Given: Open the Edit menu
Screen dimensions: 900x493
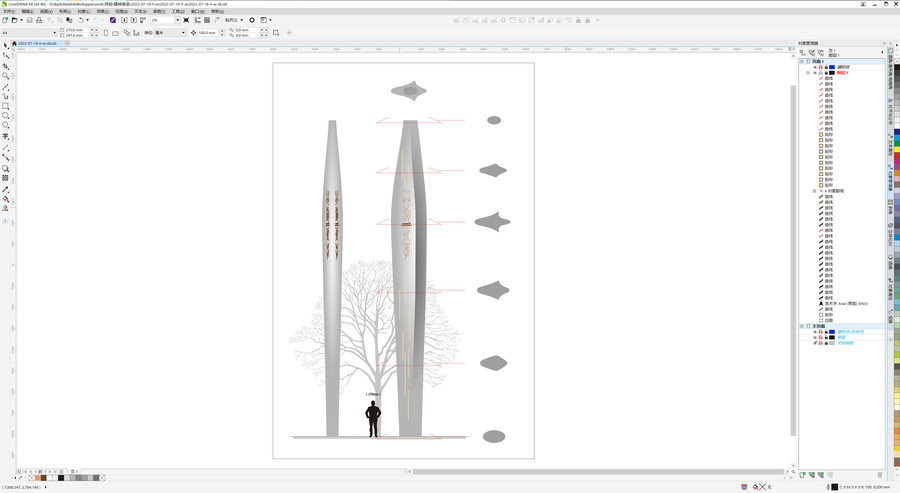Looking at the screenshot, I should coord(28,11).
